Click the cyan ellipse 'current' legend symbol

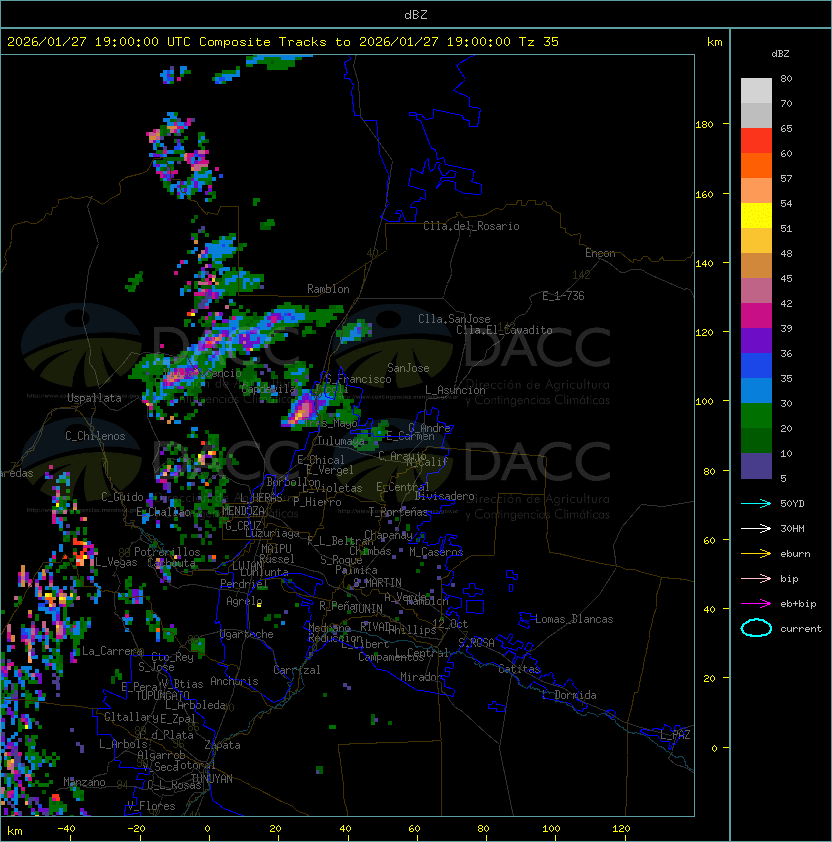point(756,628)
